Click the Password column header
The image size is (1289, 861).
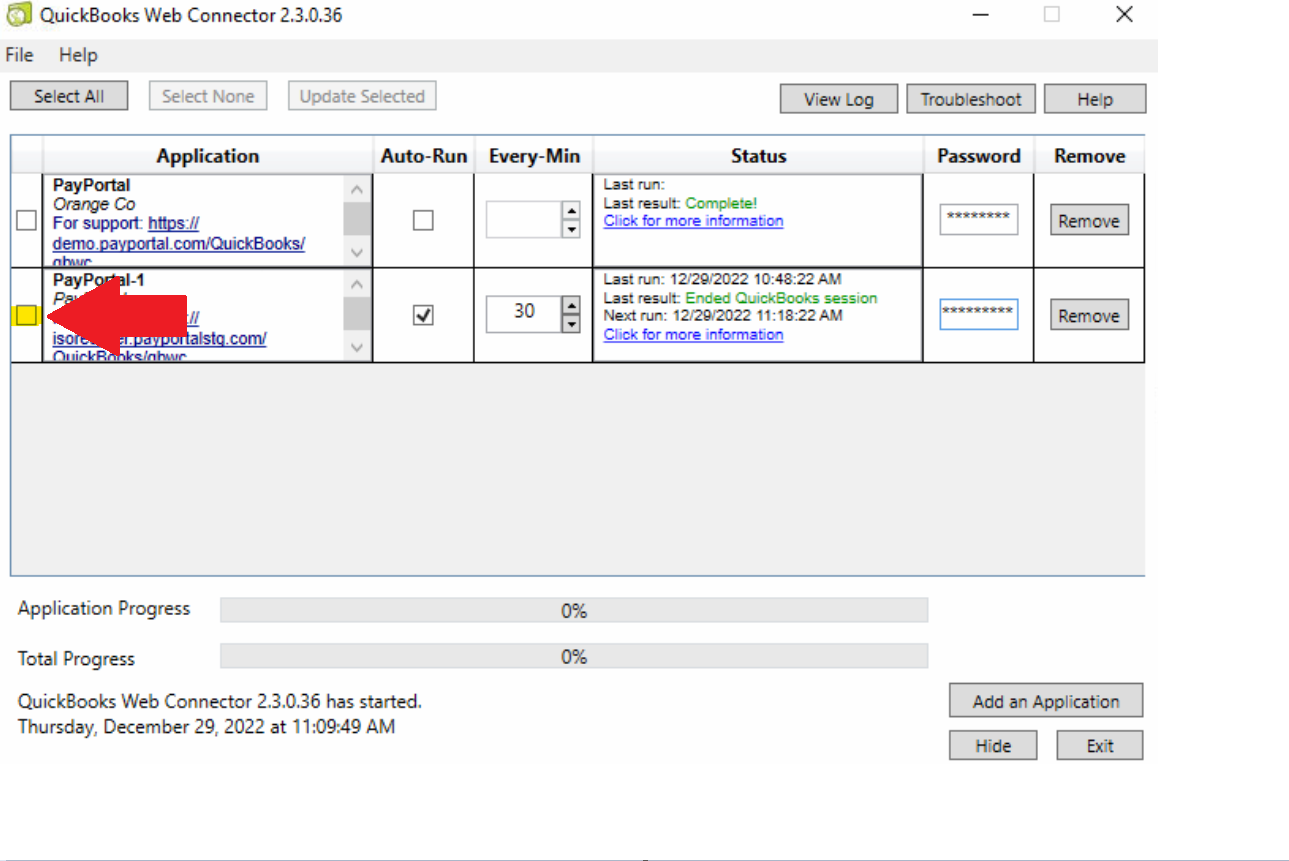[x=979, y=156]
